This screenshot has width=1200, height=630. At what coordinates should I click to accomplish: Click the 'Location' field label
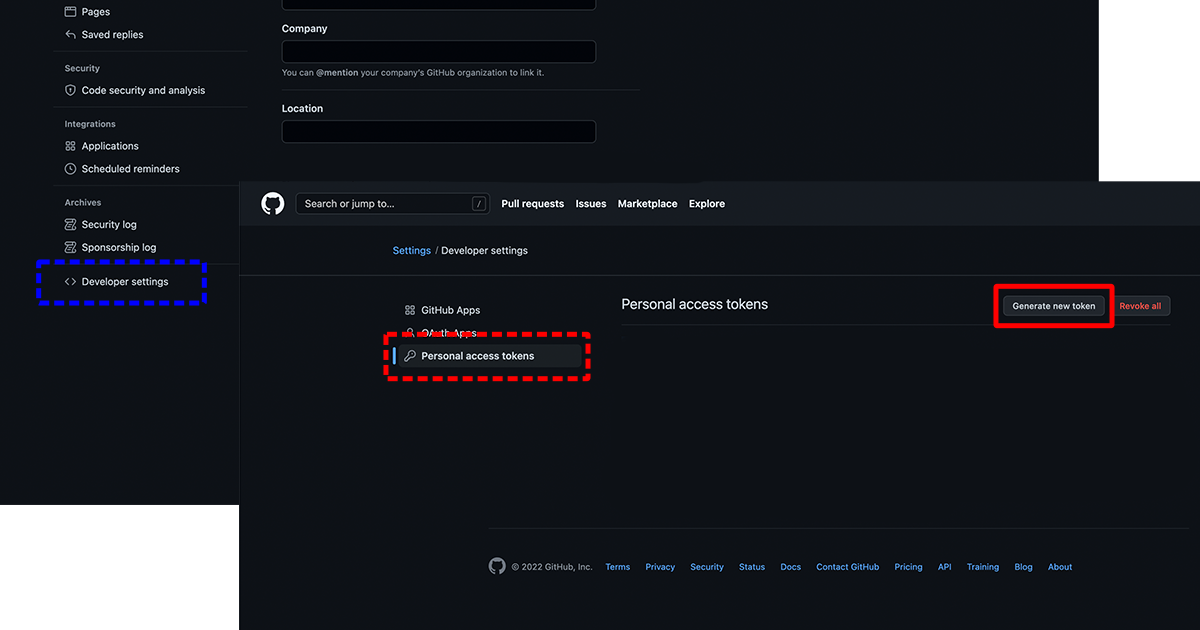303,108
